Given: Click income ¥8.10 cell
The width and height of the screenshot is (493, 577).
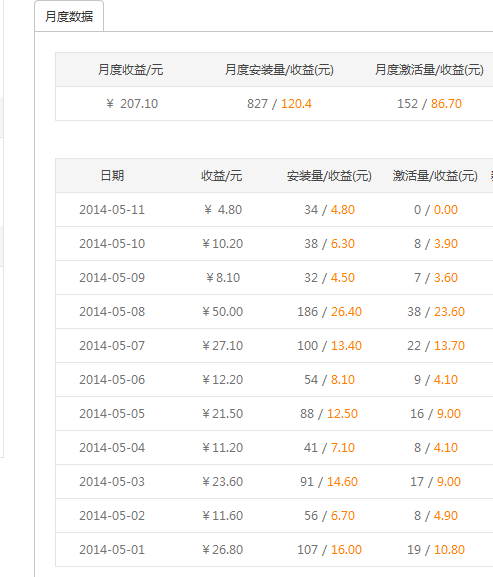Looking at the screenshot, I should click(223, 277).
